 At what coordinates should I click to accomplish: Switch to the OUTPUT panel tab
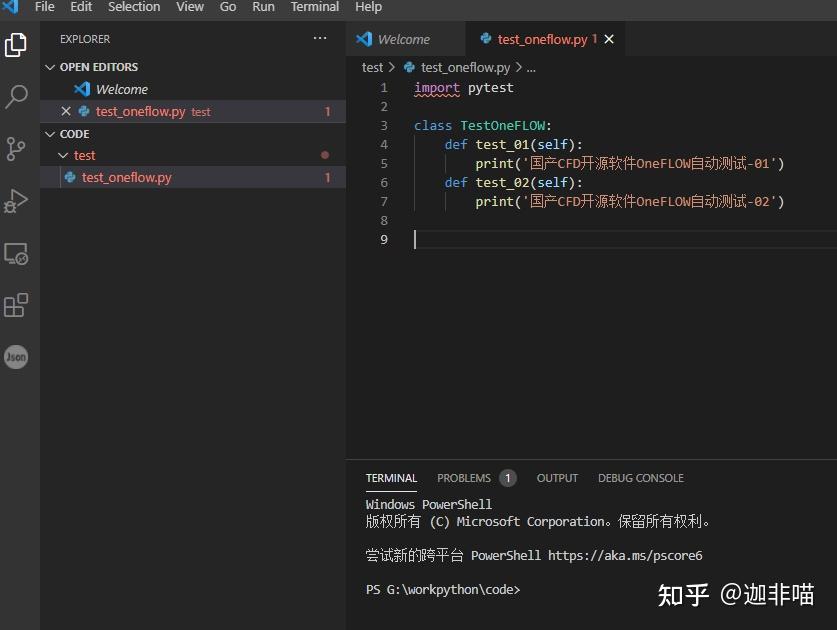click(x=557, y=478)
